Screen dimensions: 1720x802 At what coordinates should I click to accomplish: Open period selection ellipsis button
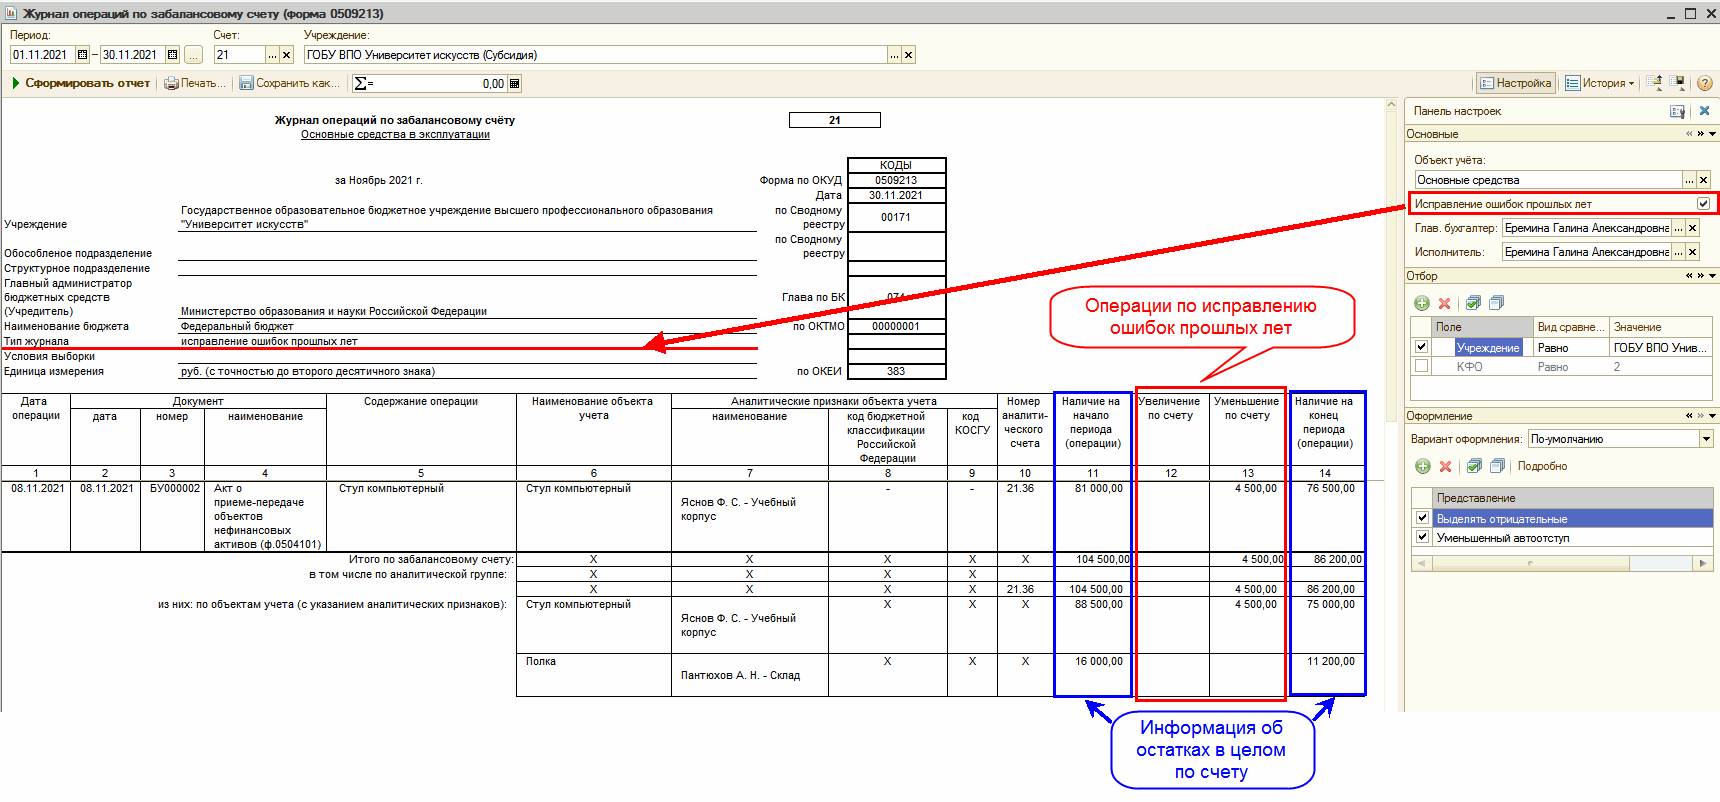(194, 55)
